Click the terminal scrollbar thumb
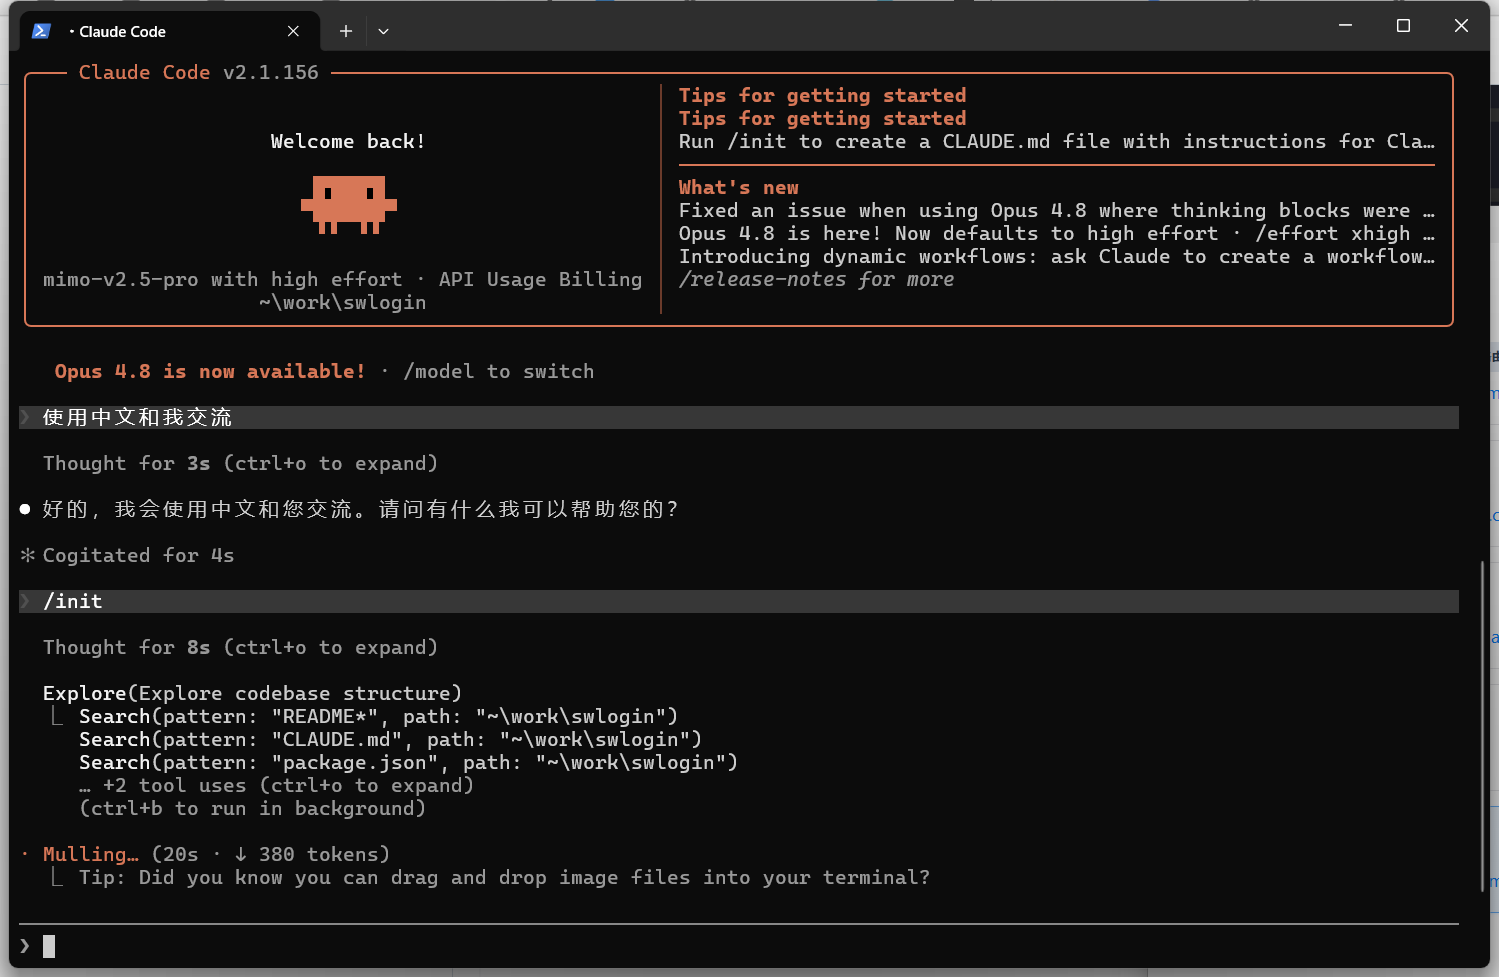The height and width of the screenshot is (977, 1499). (1482, 726)
